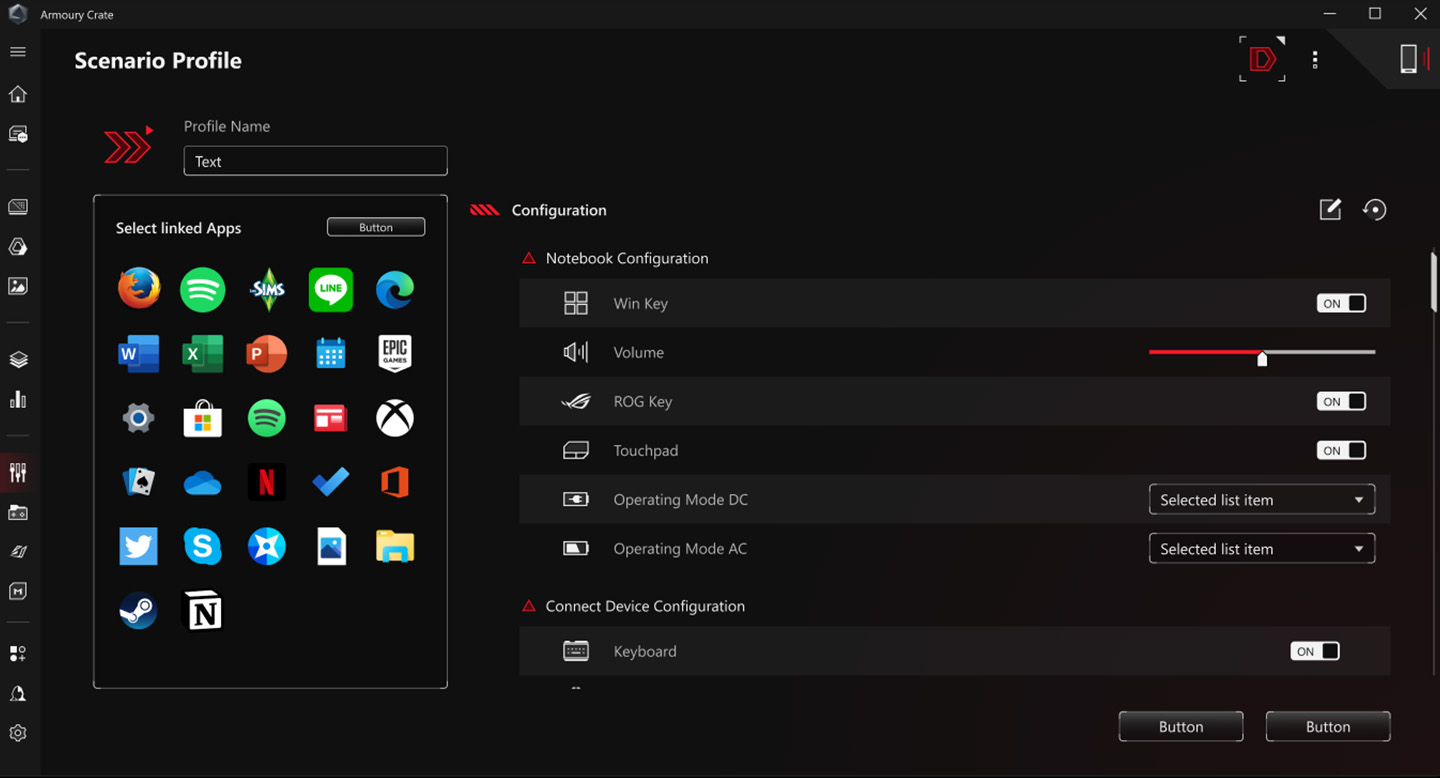Select the Netflix app icon
This screenshot has height=778, width=1440.
267,482
